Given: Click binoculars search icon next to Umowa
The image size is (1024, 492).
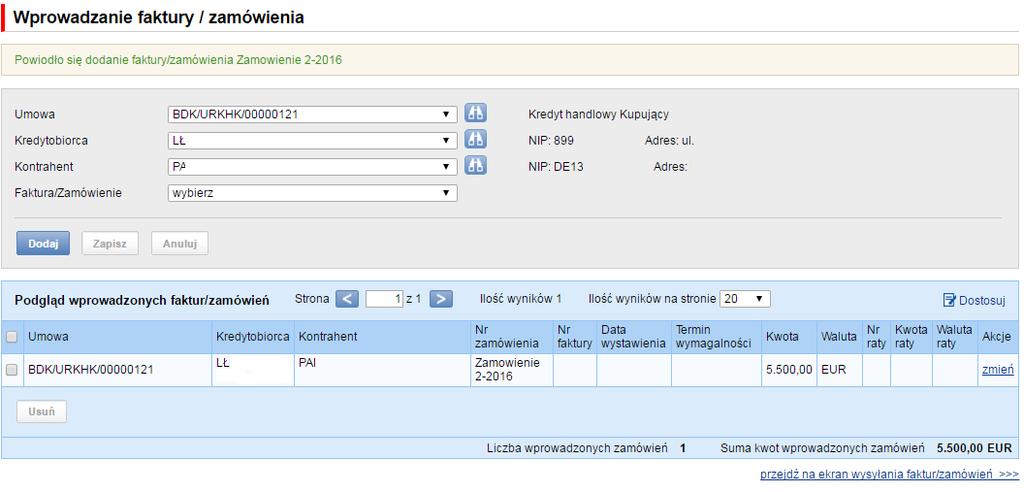Looking at the screenshot, I should pyautogui.click(x=475, y=114).
